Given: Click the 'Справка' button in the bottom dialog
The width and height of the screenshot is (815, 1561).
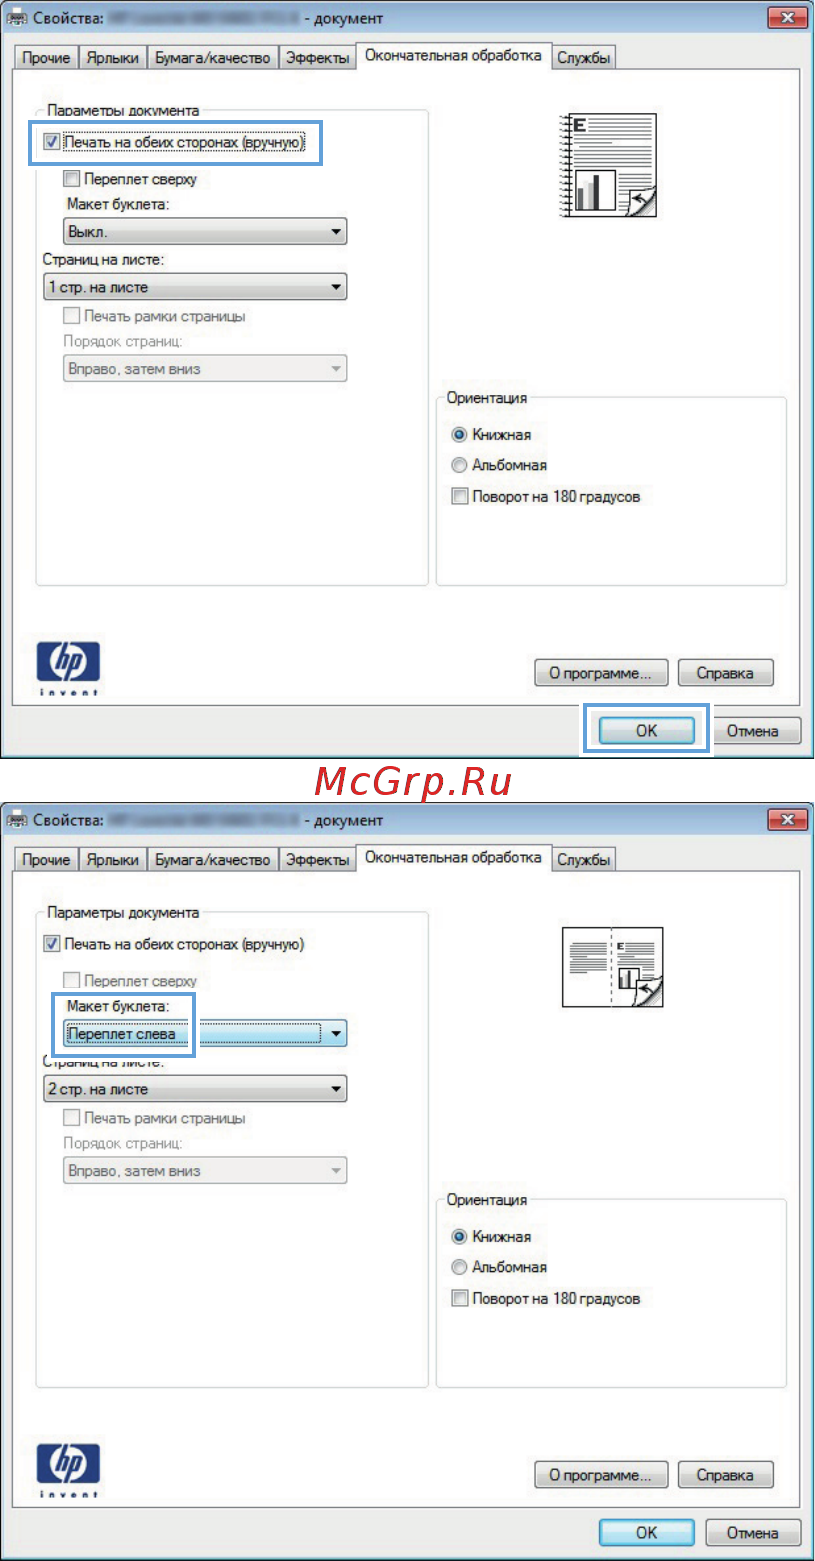Looking at the screenshot, I should point(726,1474).
